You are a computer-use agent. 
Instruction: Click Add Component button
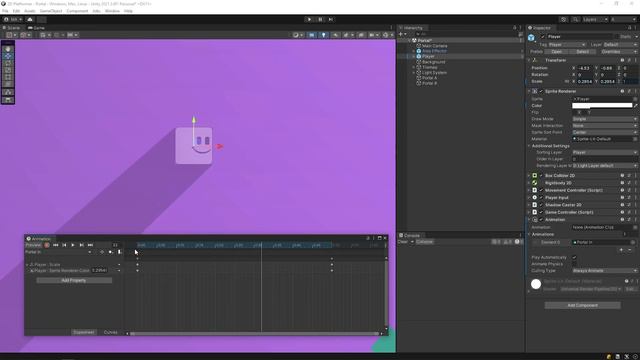[582, 305]
